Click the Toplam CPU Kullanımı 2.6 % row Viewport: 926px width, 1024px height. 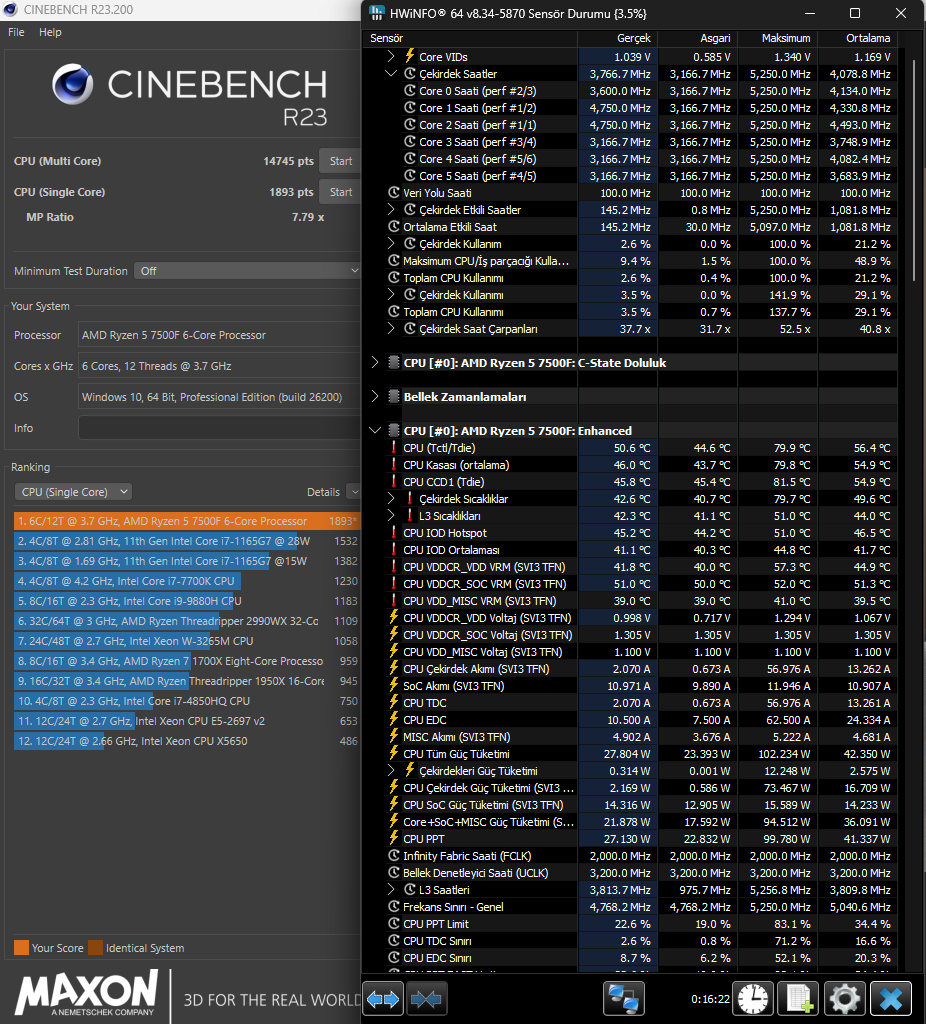point(630,278)
